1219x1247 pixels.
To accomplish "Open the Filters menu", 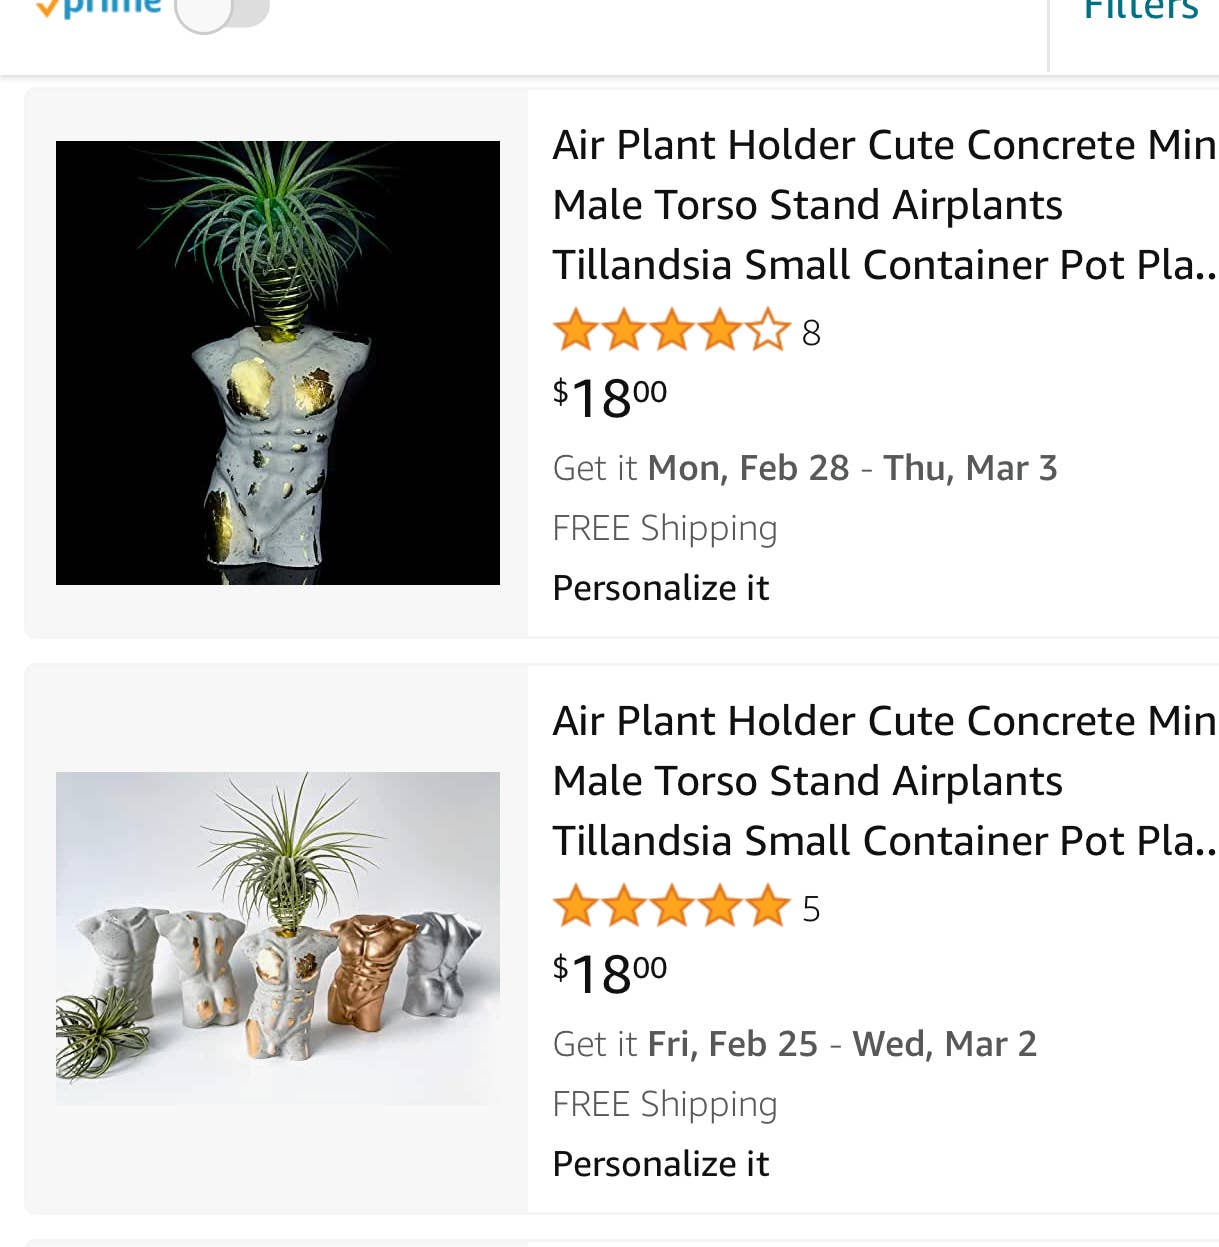I will coord(1140,10).
